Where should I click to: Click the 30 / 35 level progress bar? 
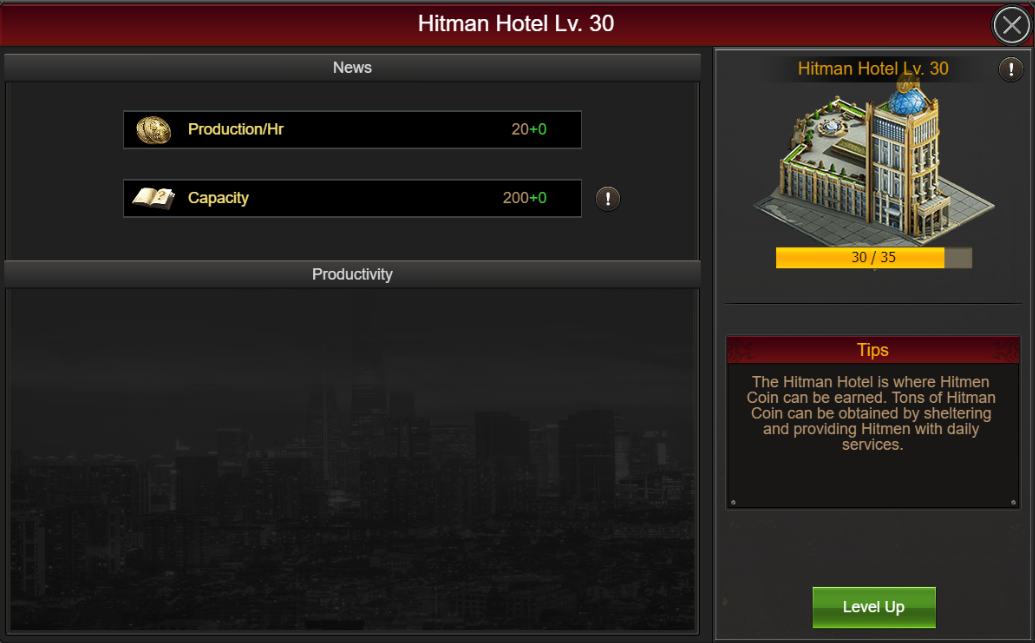tap(873, 257)
